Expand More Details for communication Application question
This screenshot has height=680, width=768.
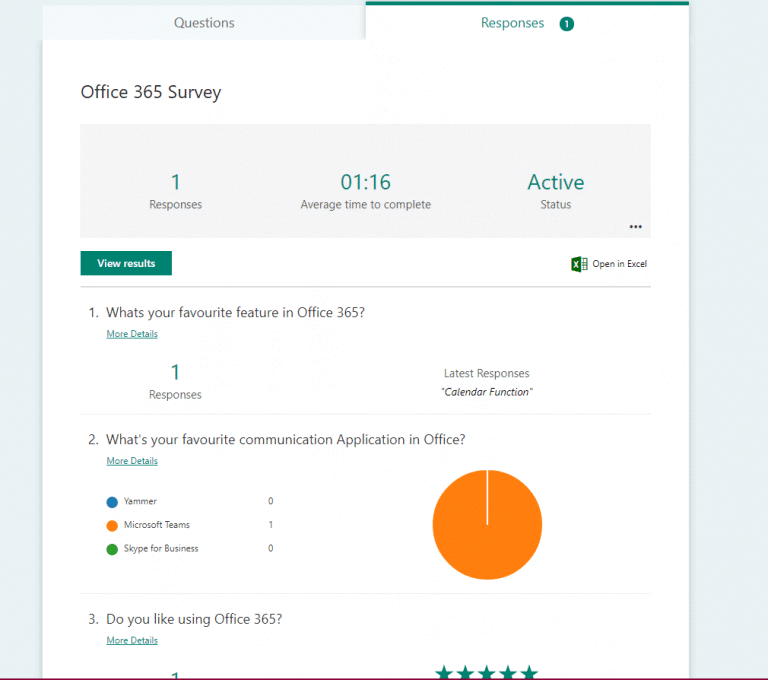pyautogui.click(x=132, y=461)
